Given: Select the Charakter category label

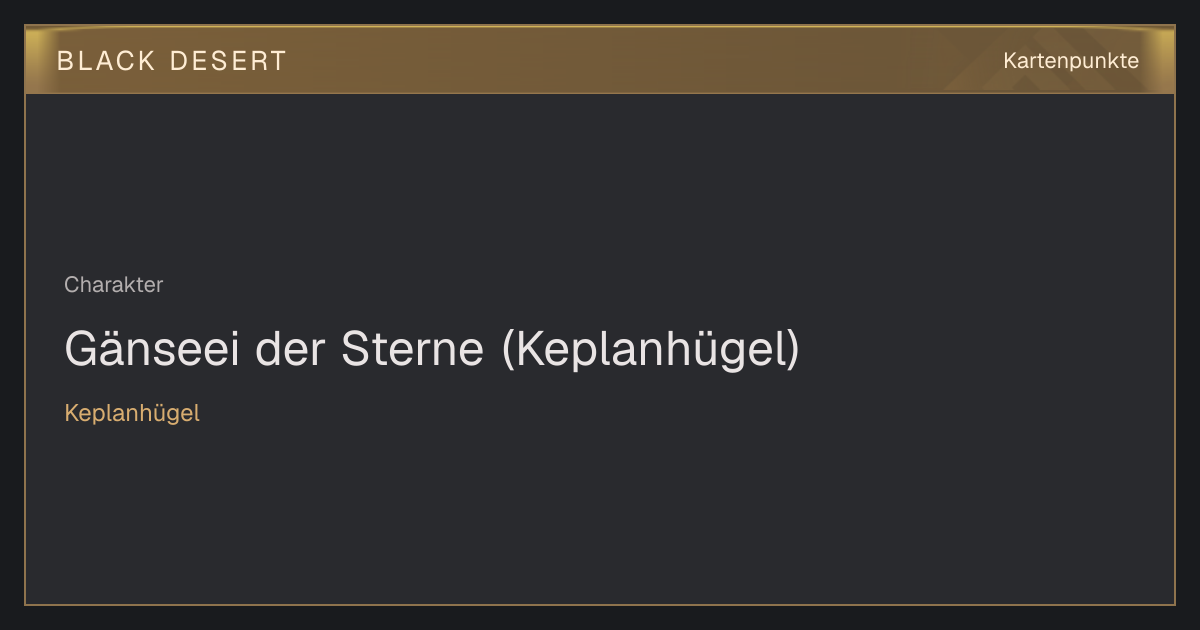Looking at the screenshot, I should pyautogui.click(x=113, y=285).
